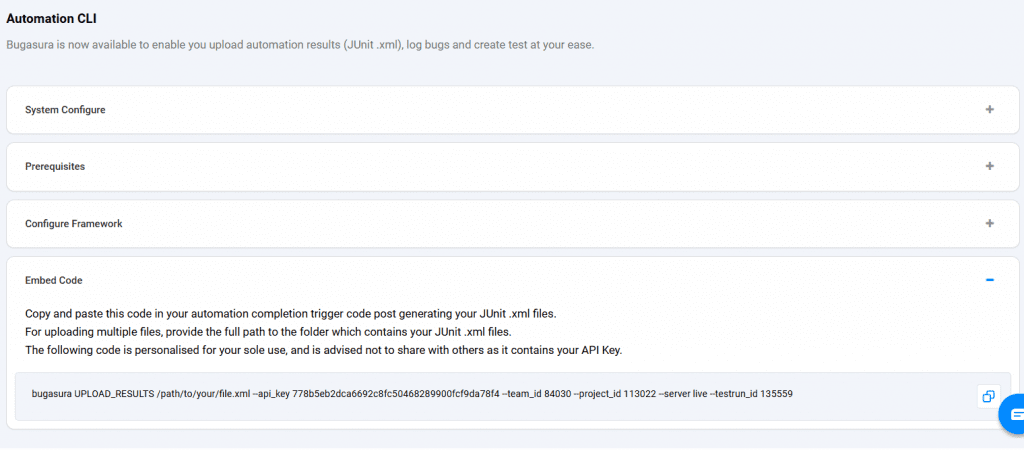Image resolution: width=1024 pixels, height=451 pixels.
Task: Click the Bugasura description text under the heading
Action: [x=300, y=45]
